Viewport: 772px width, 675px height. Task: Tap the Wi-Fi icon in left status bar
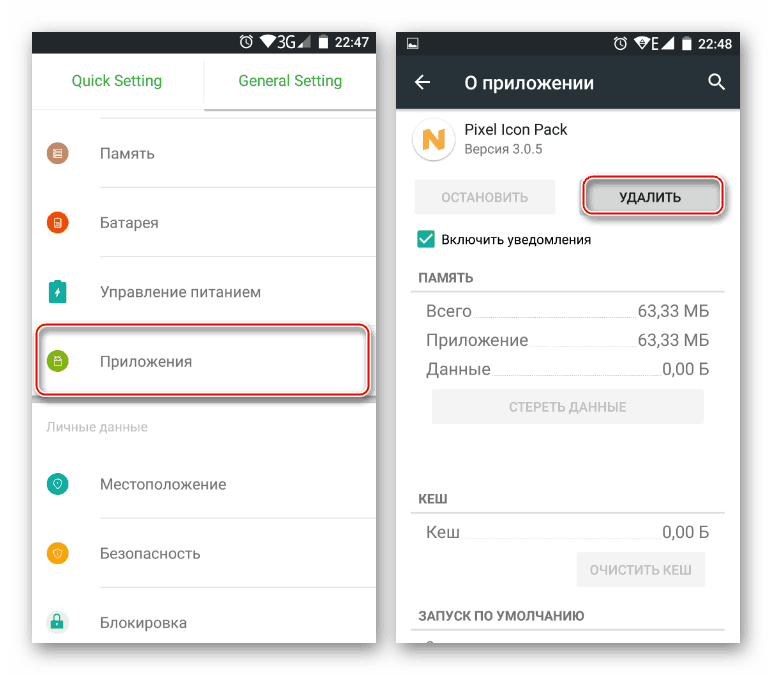tap(268, 41)
